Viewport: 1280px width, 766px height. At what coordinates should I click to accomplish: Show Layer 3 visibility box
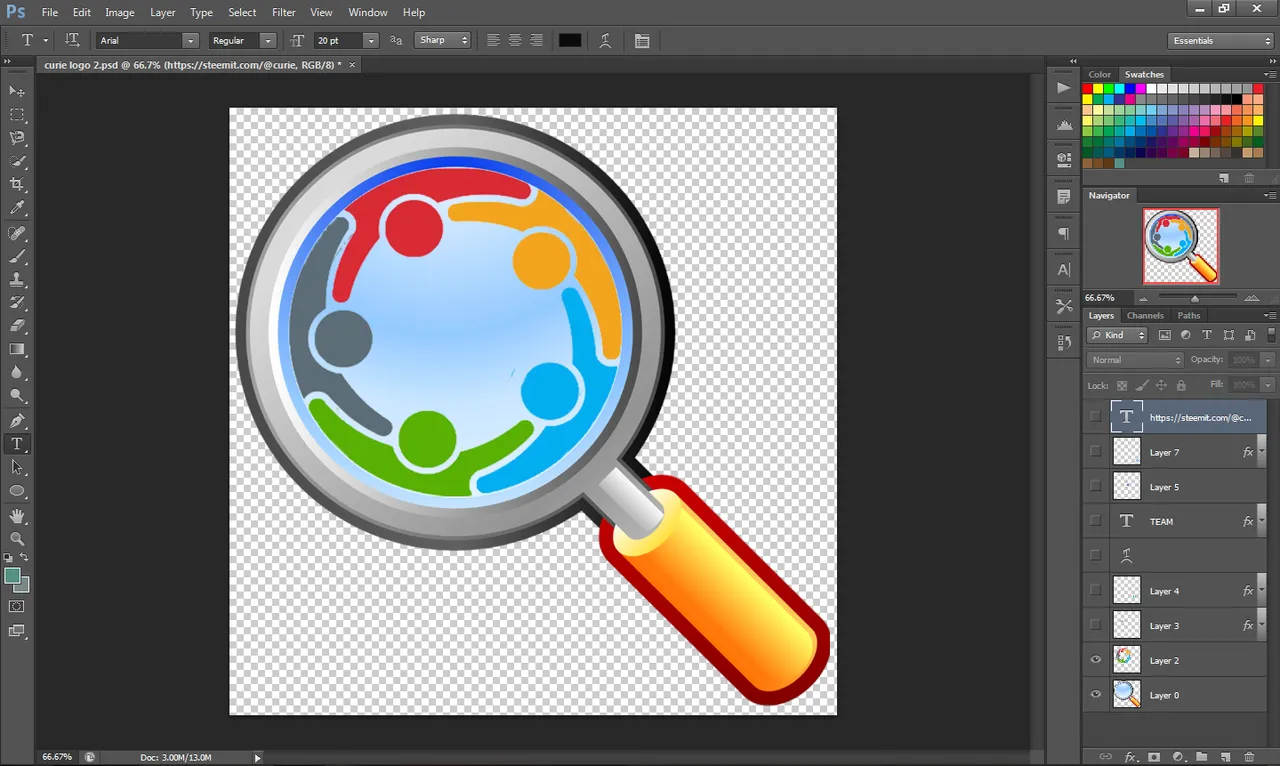tap(1095, 625)
